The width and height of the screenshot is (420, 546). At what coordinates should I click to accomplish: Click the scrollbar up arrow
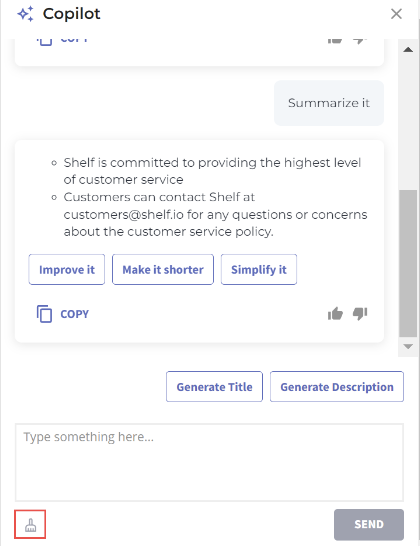408,49
